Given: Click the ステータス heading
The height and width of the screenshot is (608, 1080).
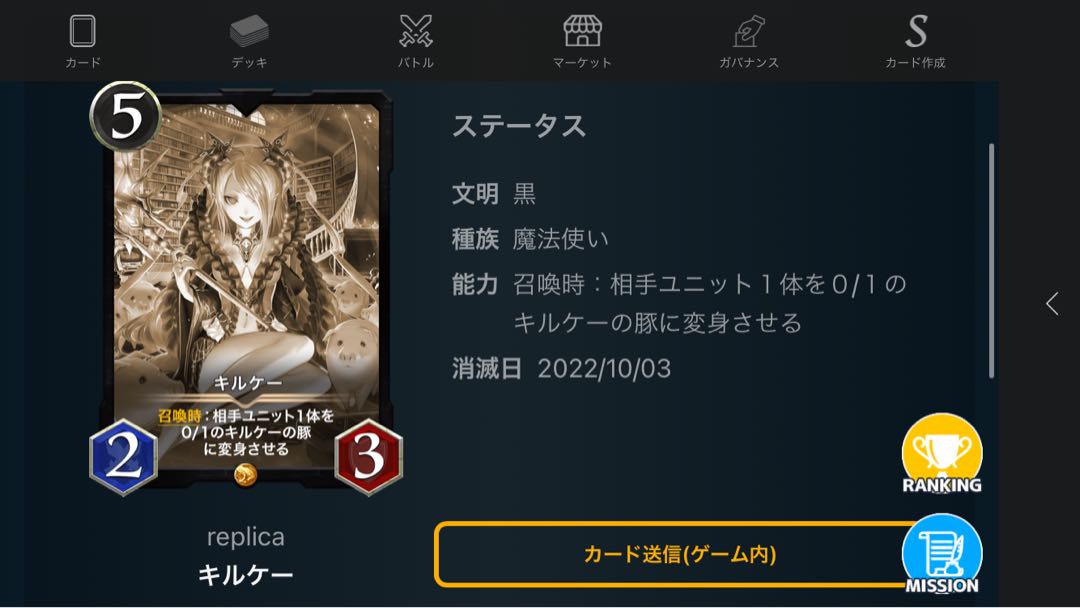Looking at the screenshot, I should [519, 126].
